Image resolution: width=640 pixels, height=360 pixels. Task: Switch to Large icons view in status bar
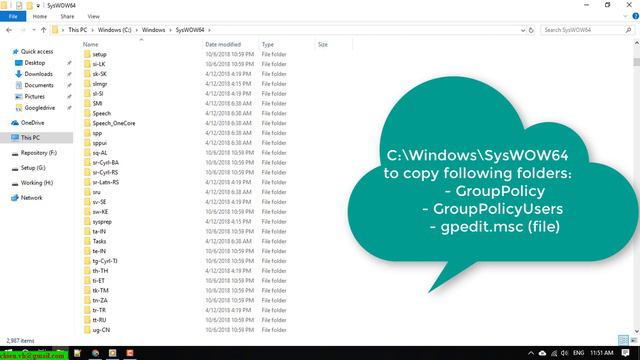point(634,340)
